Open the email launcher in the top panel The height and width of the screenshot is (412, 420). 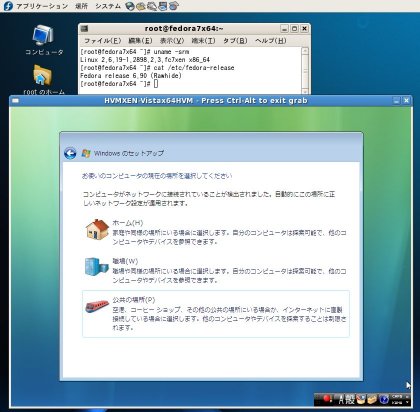[x=141, y=6]
